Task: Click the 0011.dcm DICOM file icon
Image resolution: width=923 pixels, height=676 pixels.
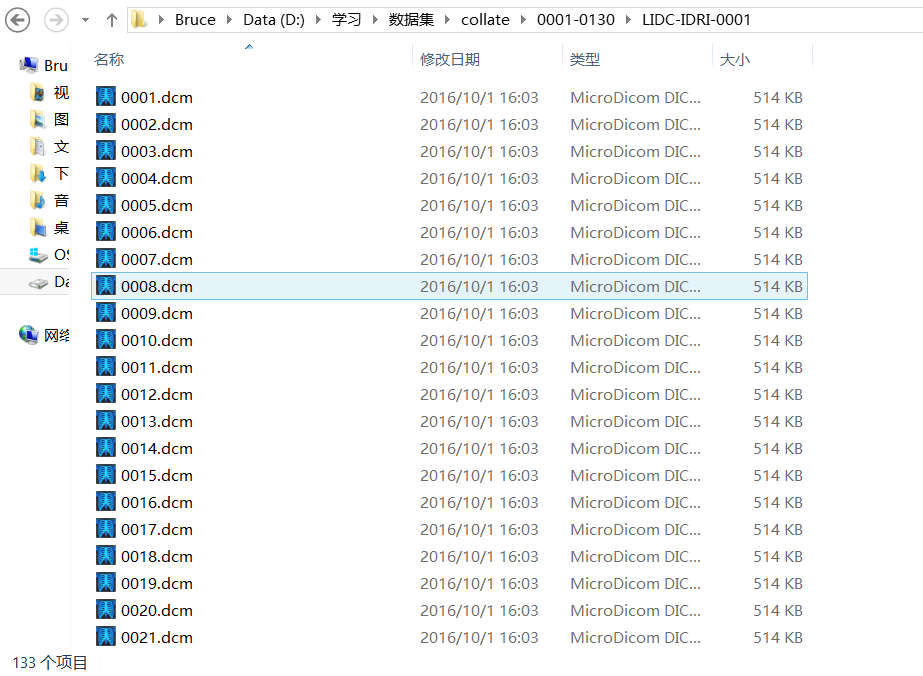Action: coord(106,367)
